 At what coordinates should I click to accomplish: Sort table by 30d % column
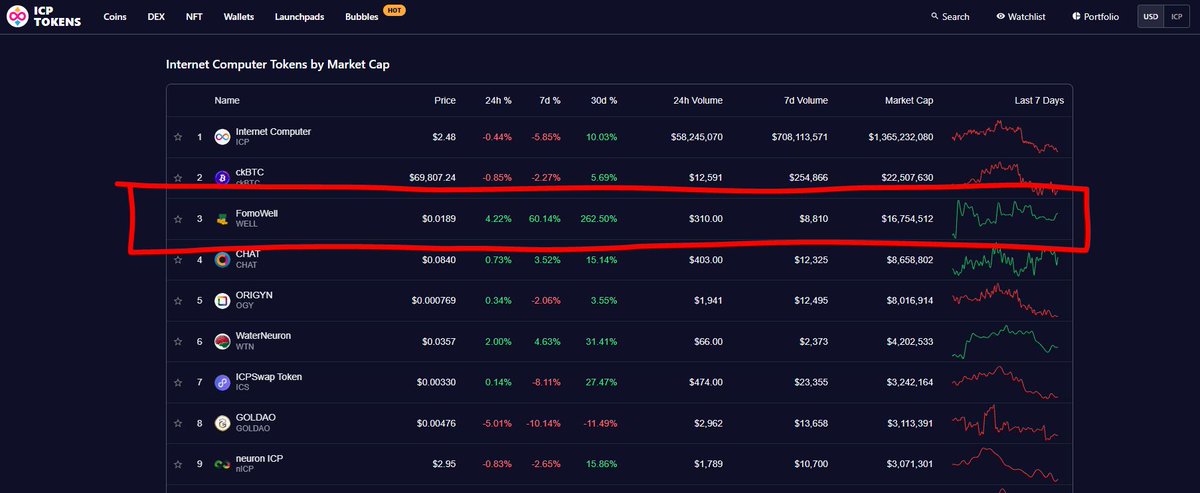click(x=603, y=101)
